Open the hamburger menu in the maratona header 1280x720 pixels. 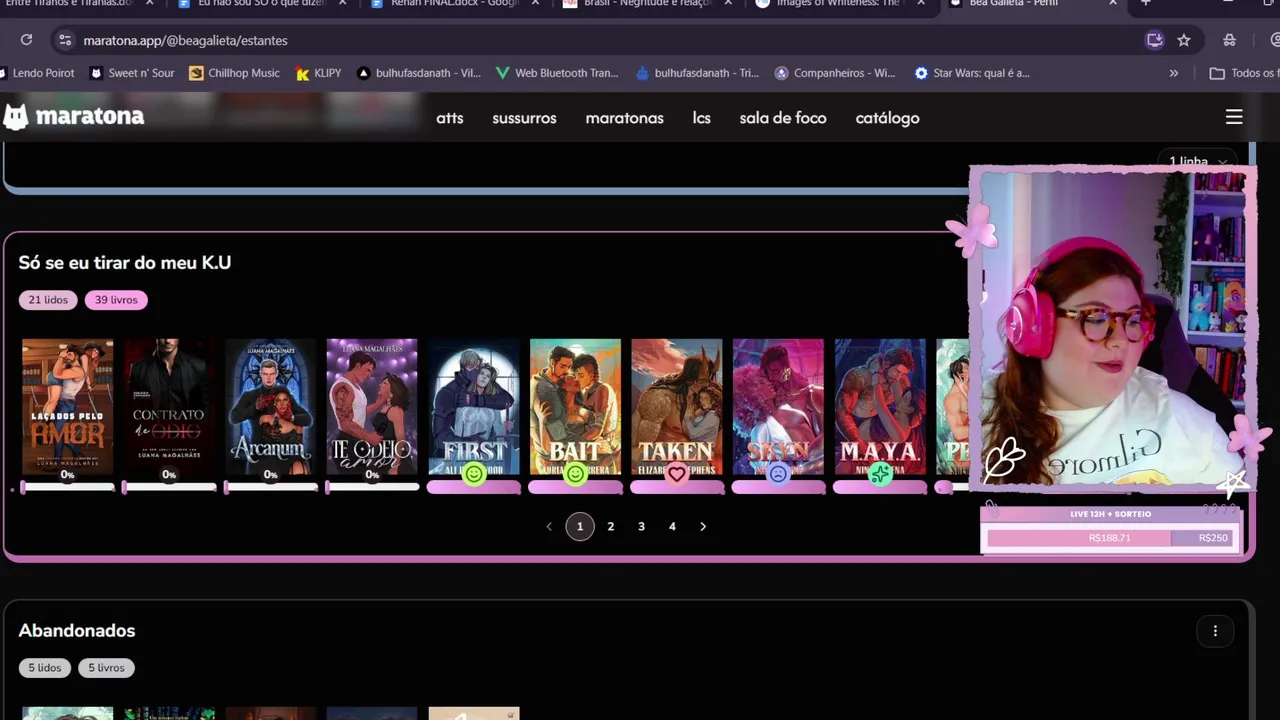click(x=1234, y=117)
